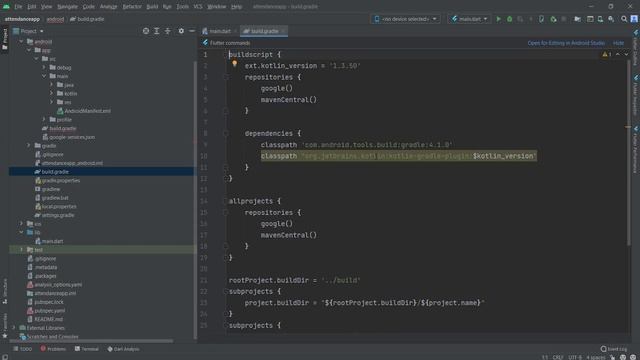Open the main.dart run configuration dropdown

click(x=469, y=19)
